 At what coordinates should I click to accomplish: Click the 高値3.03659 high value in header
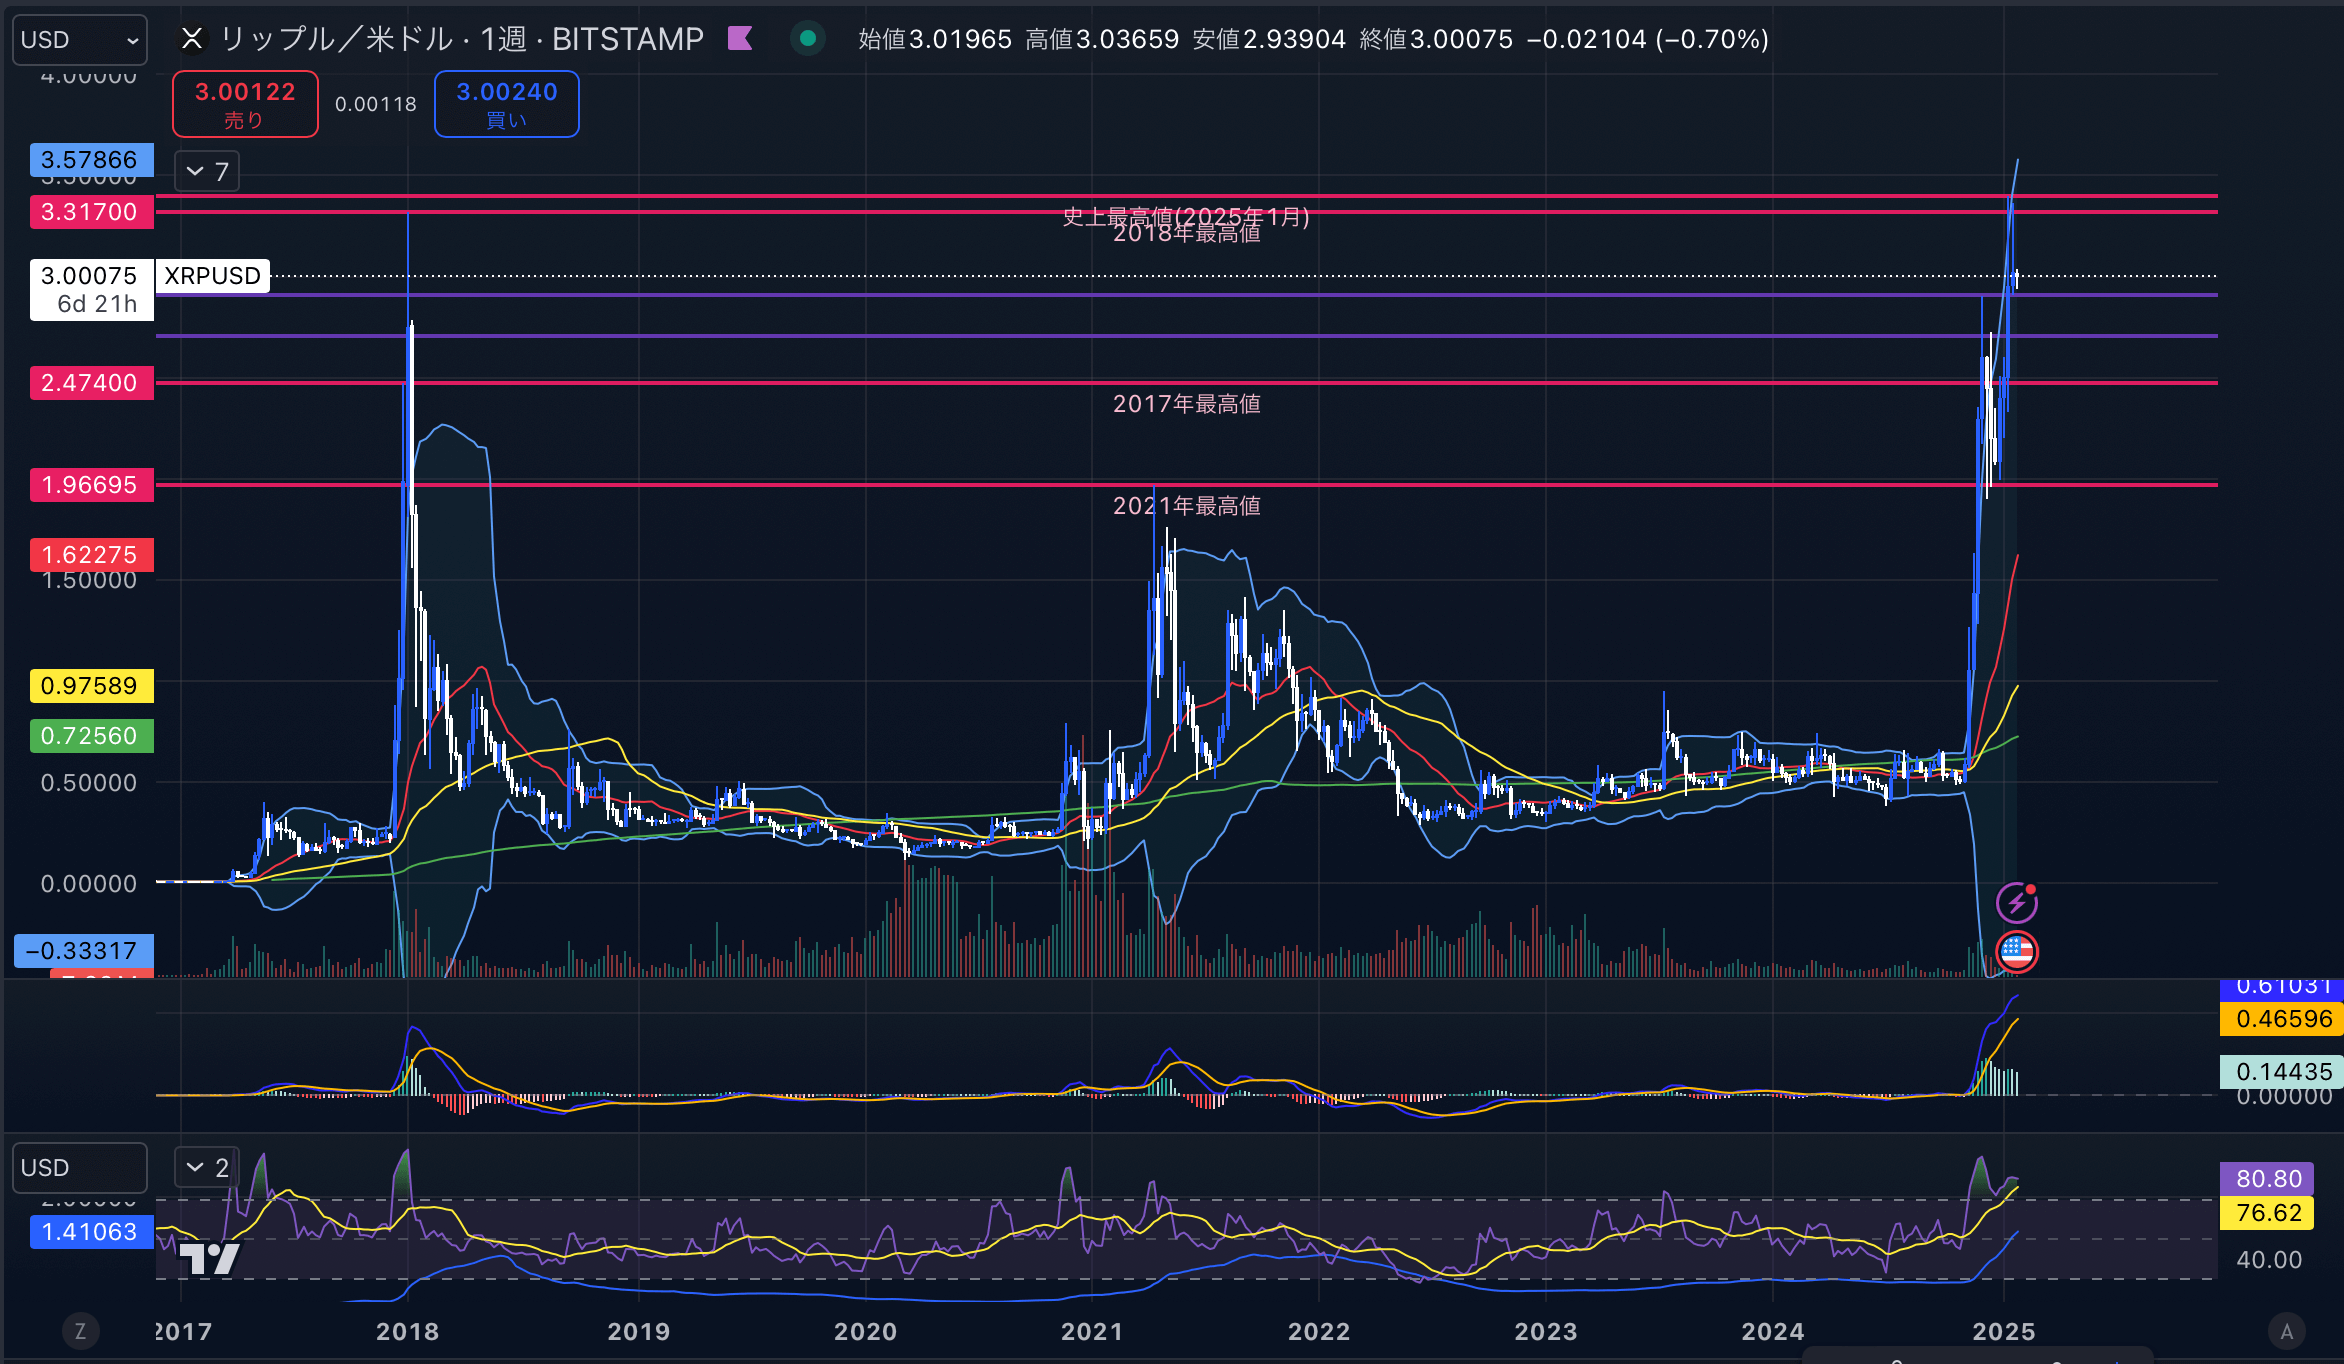pos(1102,39)
